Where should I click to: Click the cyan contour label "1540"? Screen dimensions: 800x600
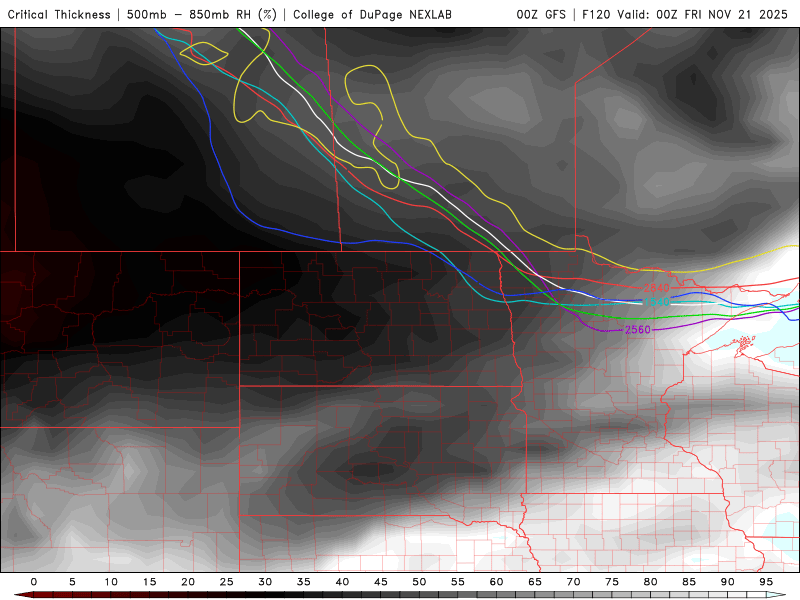click(656, 302)
